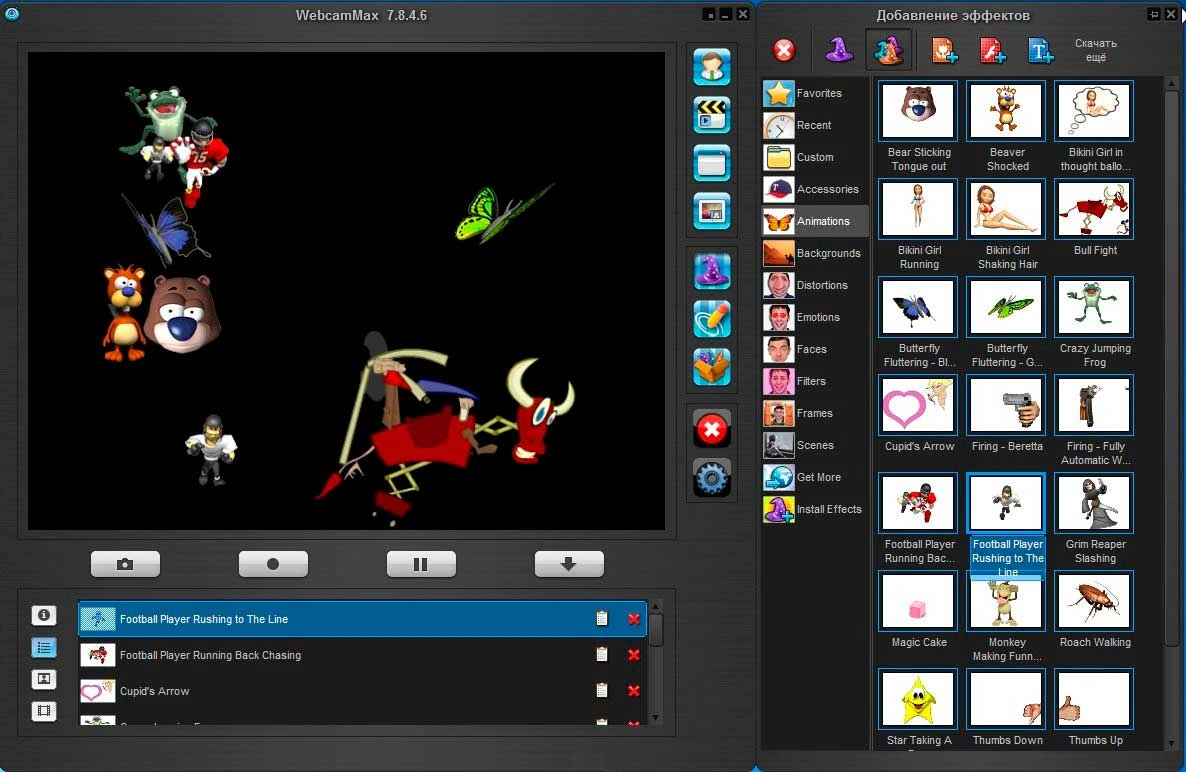Open the gear settings icon
The image size is (1186, 772).
point(711,478)
